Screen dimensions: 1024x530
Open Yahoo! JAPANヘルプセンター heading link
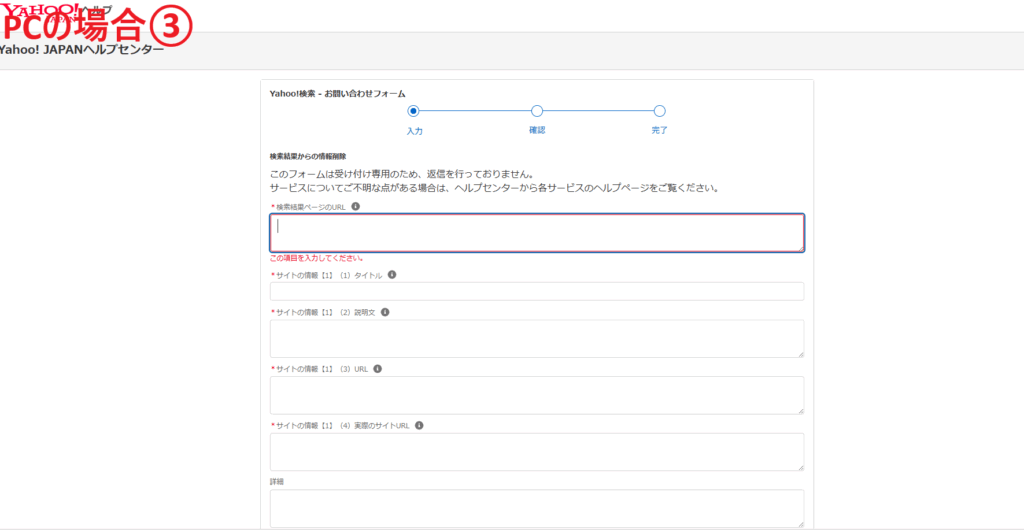[82, 49]
